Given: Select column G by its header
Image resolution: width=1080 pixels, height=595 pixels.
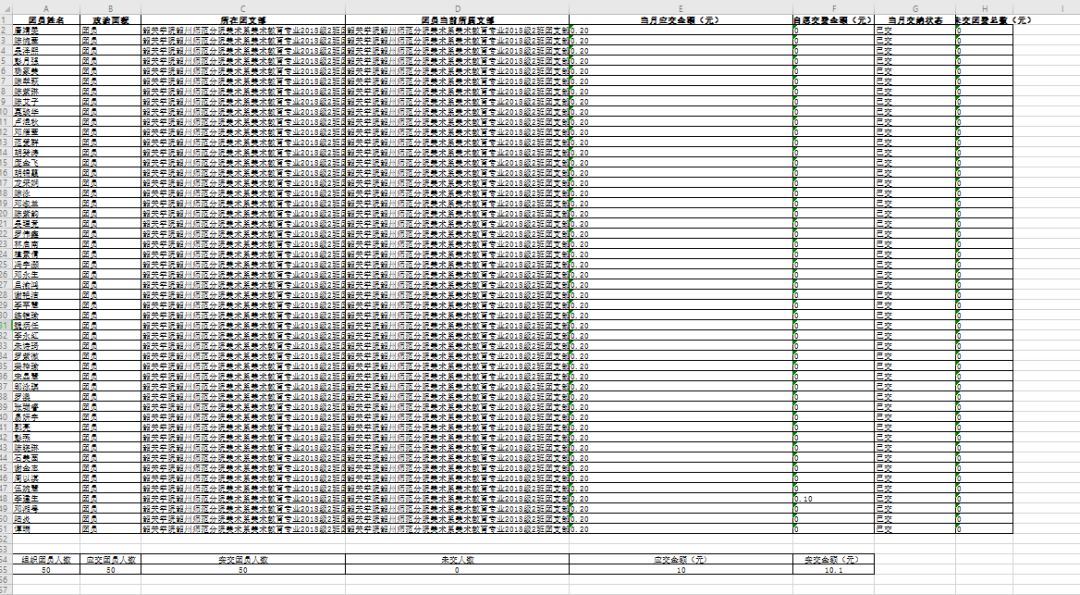Looking at the screenshot, I should 915,8.
